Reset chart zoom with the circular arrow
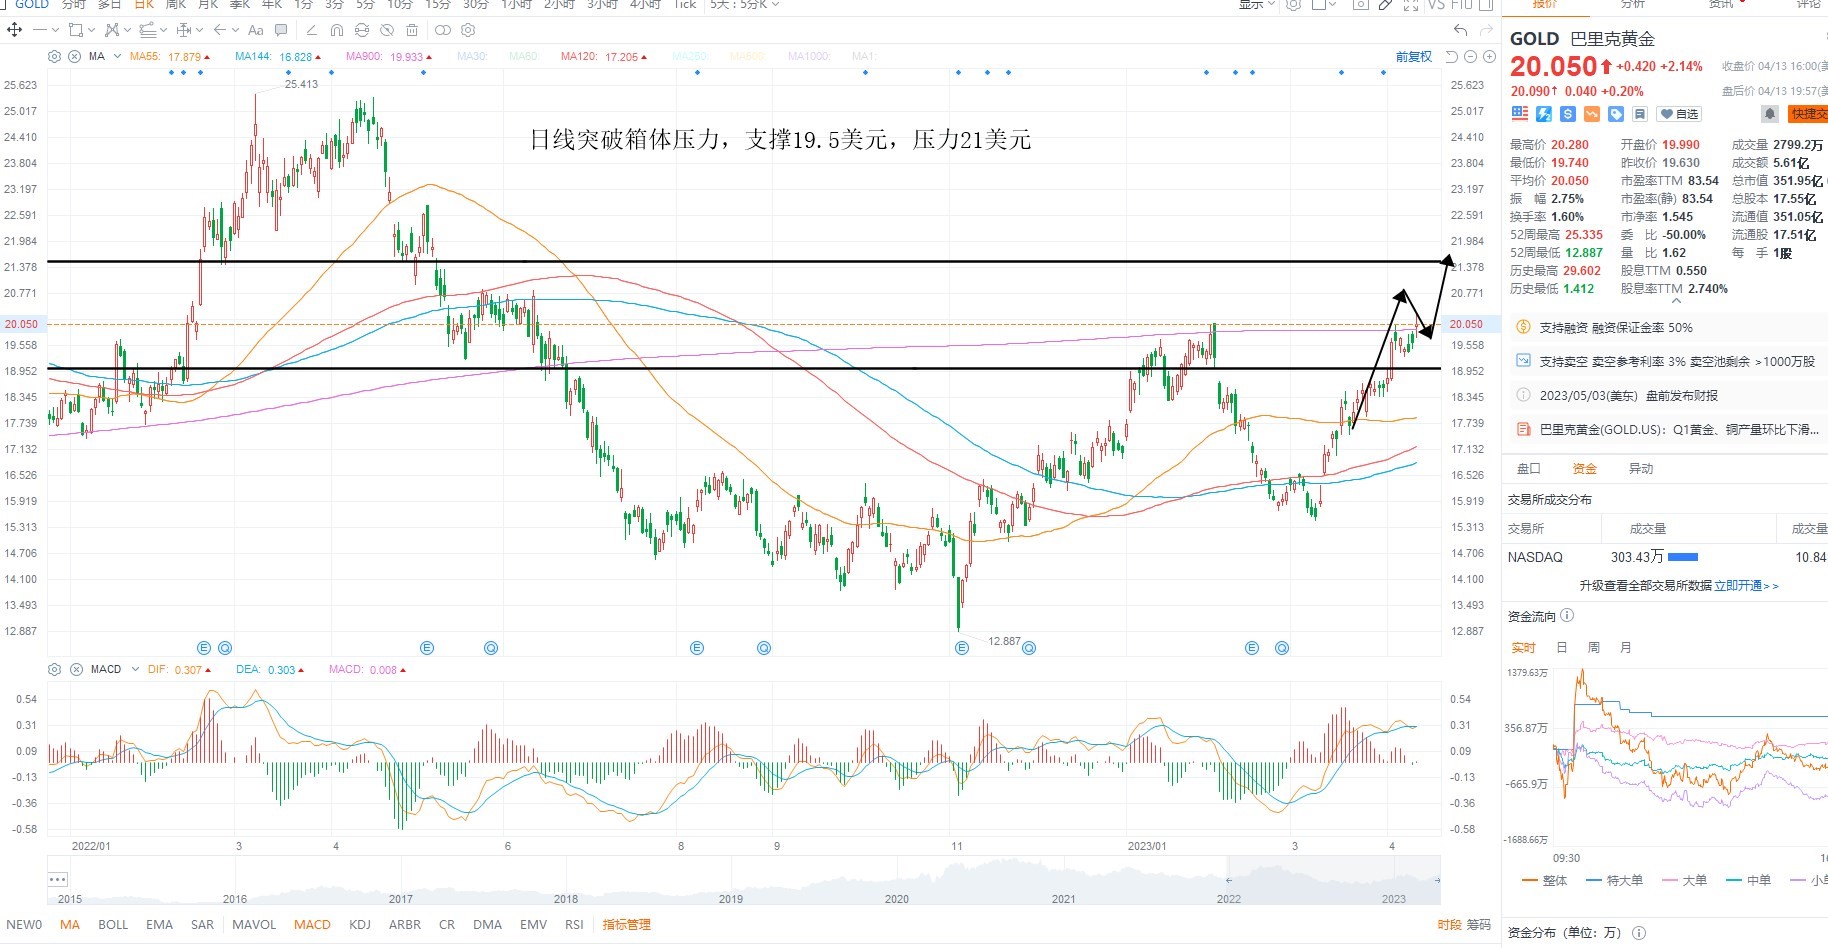Viewport: 1828px width, 948px height. (x=1453, y=56)
